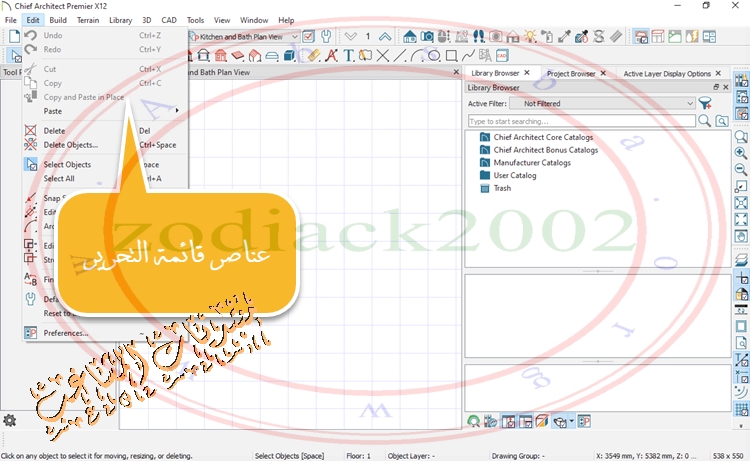Click the Library Browser magnifier search icon
This screenshot has height=461, width=750.
[704, 121]
